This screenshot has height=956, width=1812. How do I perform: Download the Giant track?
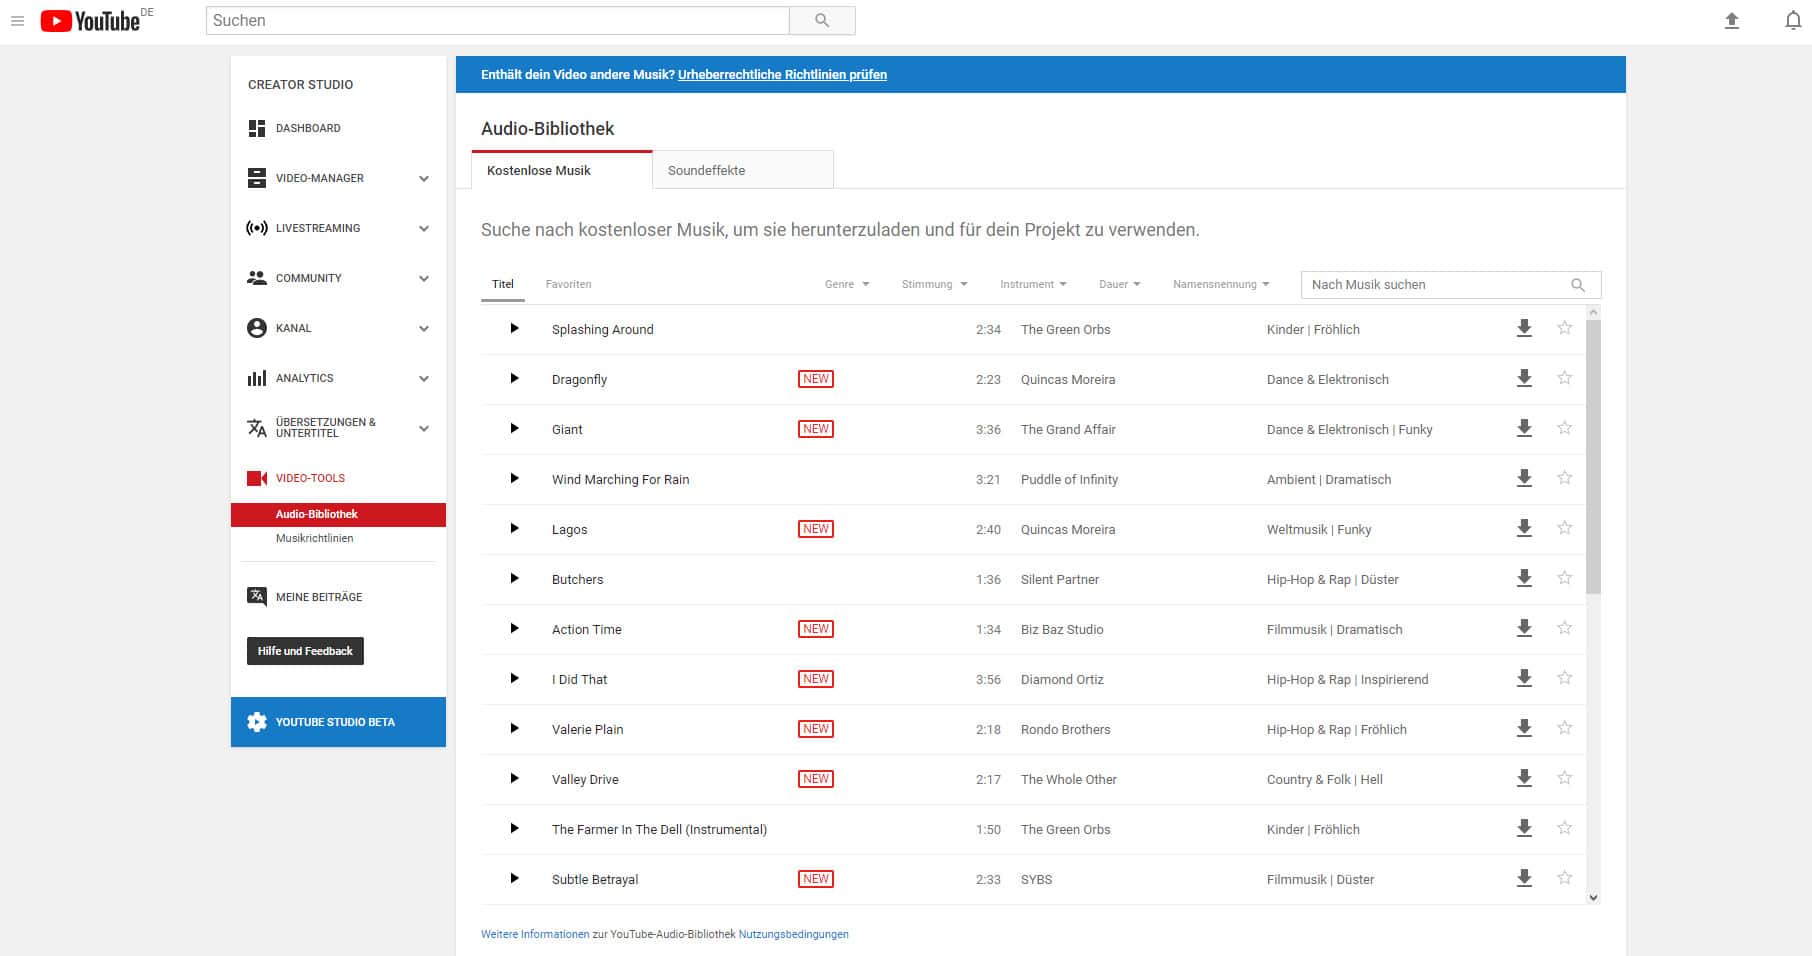pos(1524,428)
